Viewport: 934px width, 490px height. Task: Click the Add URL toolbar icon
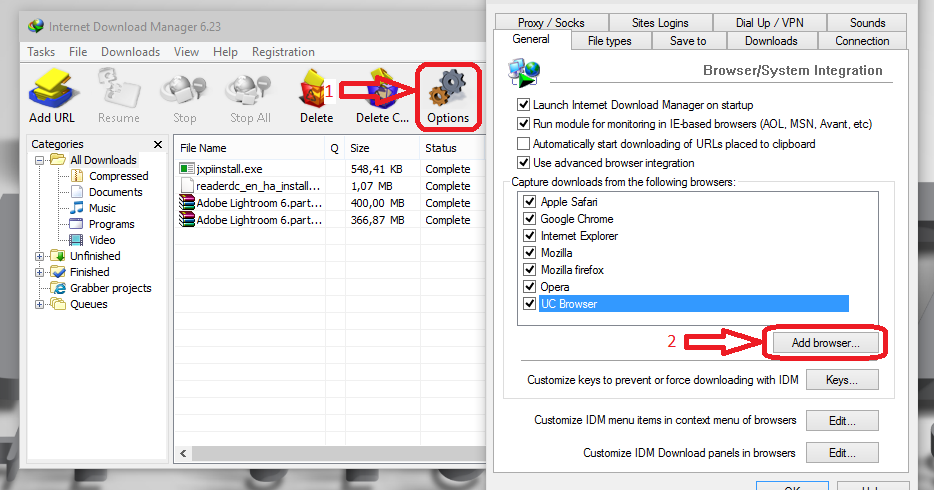[x=52, y=88]
